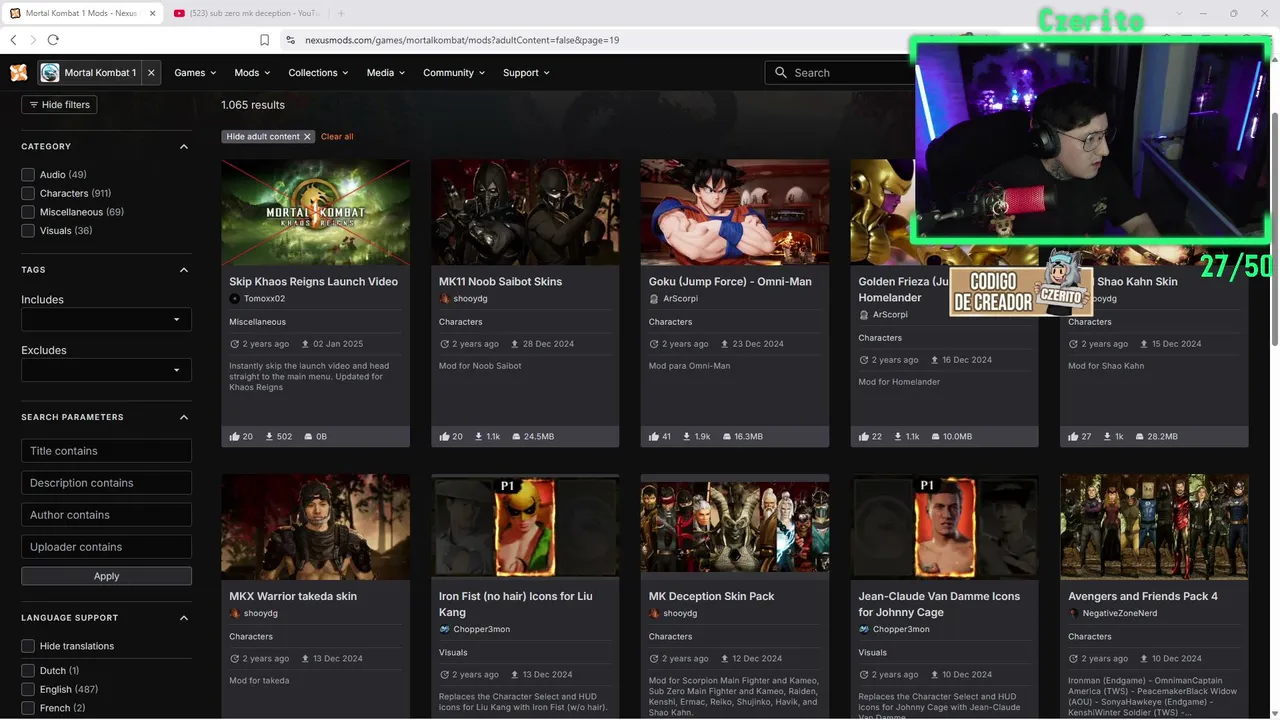
Task: Click file size icon beside 28.2MB
Action: 1140,437
